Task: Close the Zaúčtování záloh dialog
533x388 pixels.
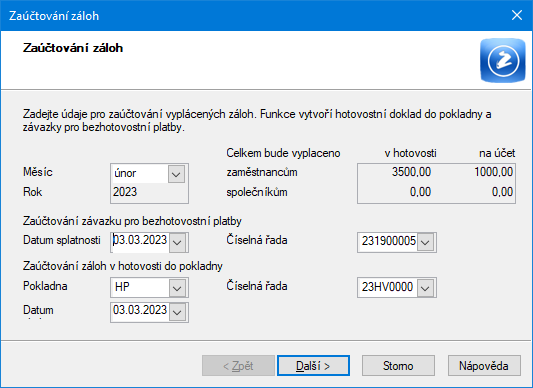Action: point(517,15)
